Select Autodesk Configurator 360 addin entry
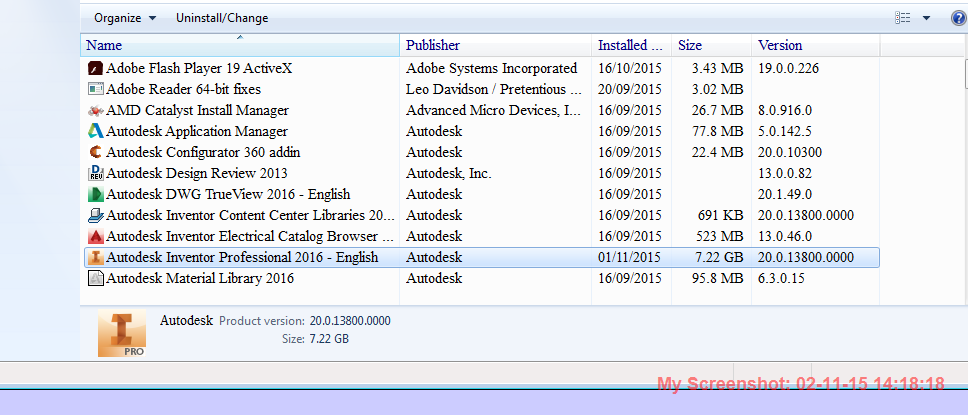Screen dimensions: 968x415 click(203, 153)
